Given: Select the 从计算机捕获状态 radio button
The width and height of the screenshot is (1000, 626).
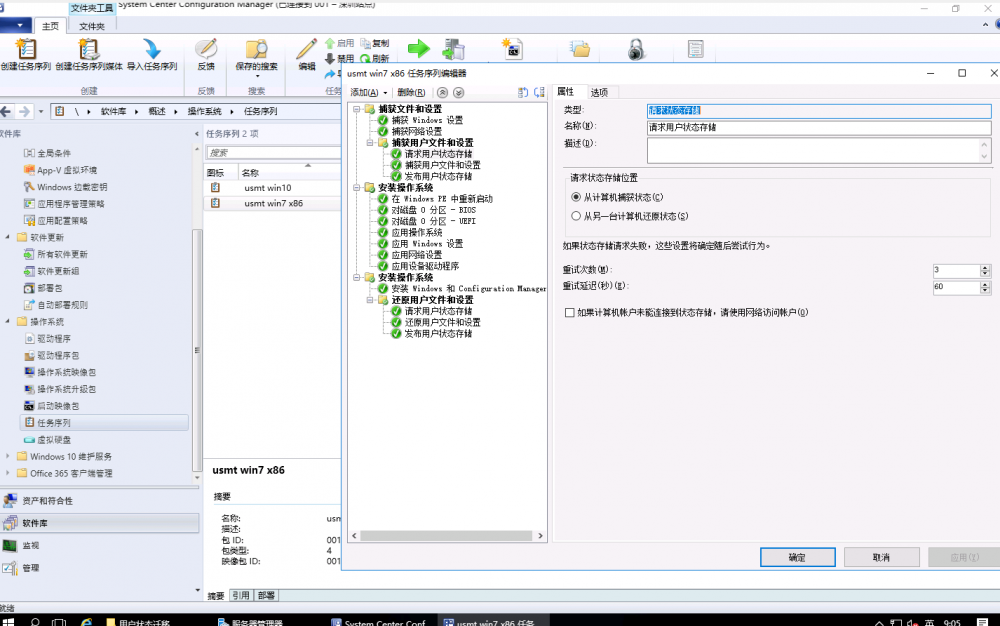Looking at the screenshot, I should [576, 198].
